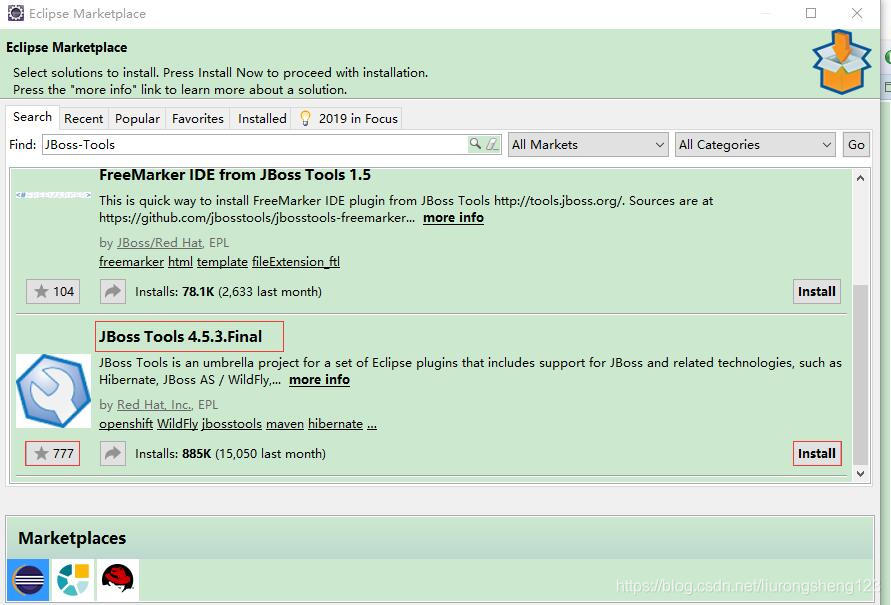This screenshot has height=605, width=891.
Task: Show the Installed tab
Action: click(x=262, y=118)
